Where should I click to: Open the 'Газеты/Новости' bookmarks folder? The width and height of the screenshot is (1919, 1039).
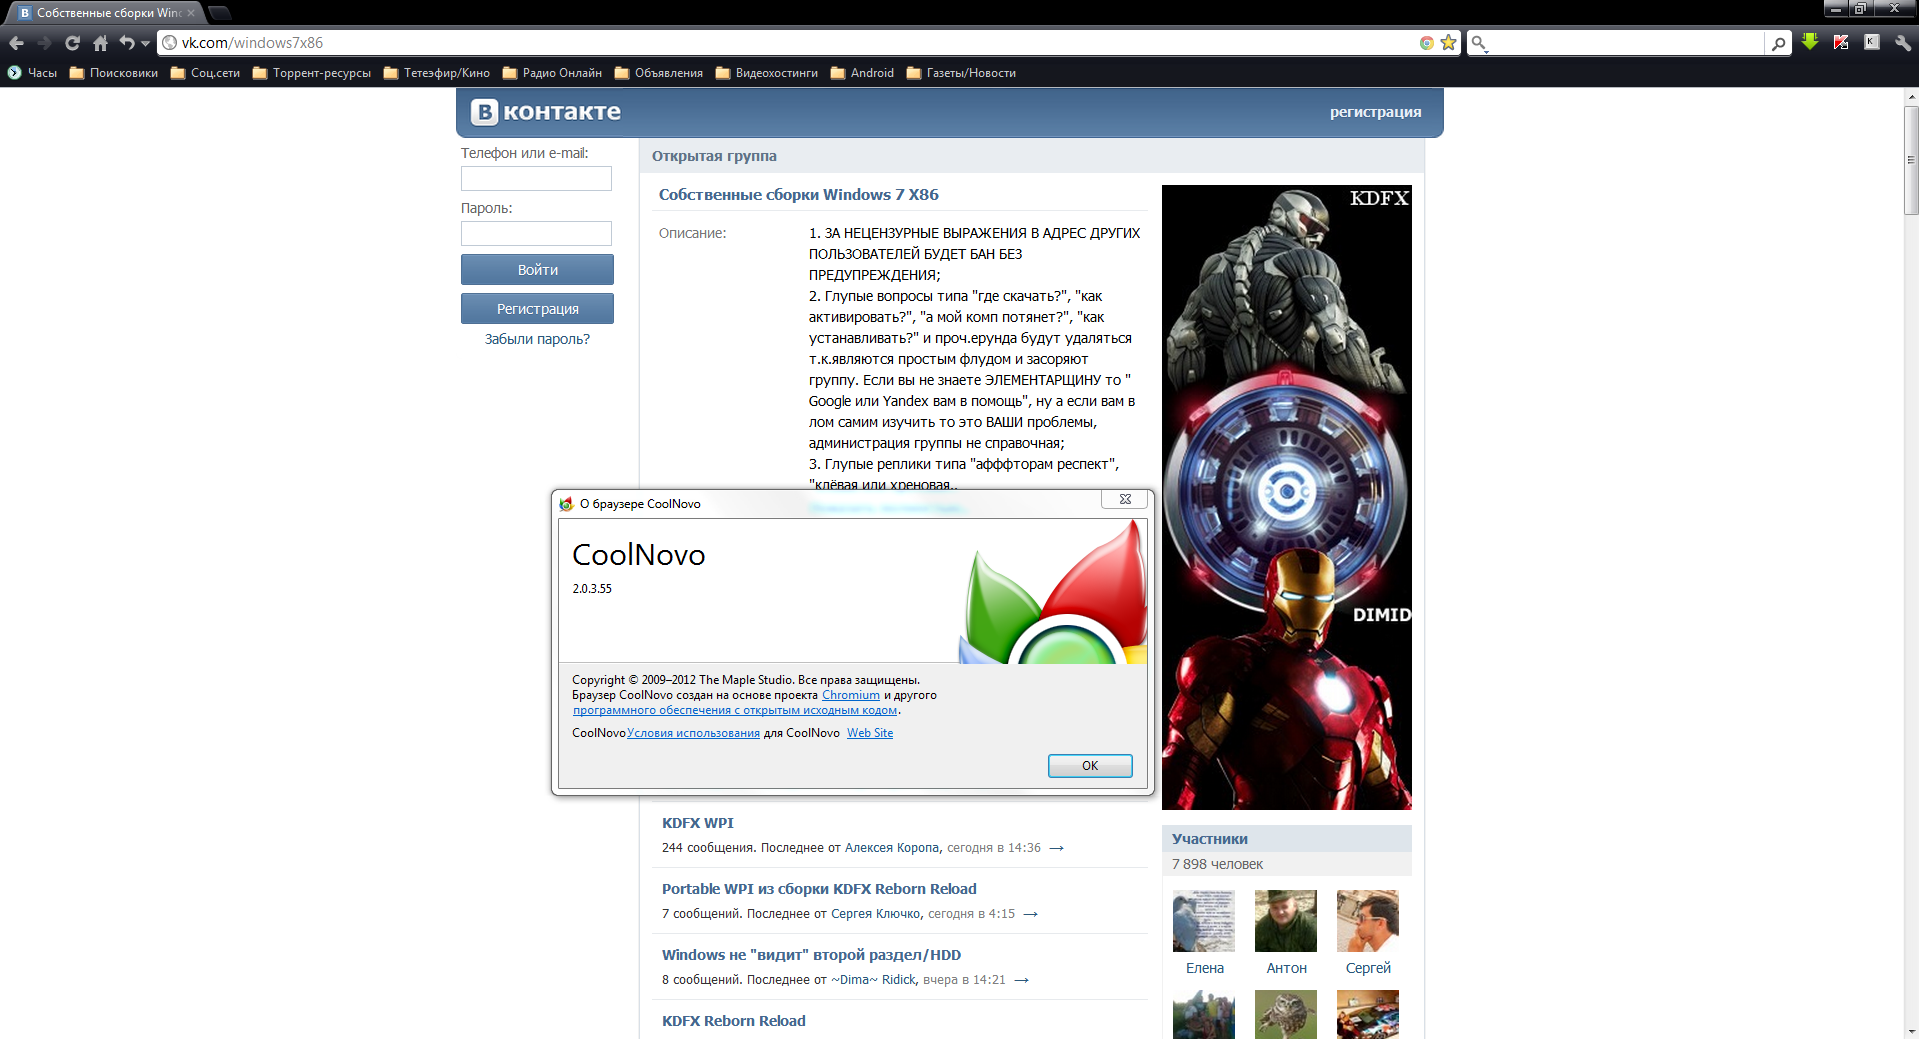point(961,73)
